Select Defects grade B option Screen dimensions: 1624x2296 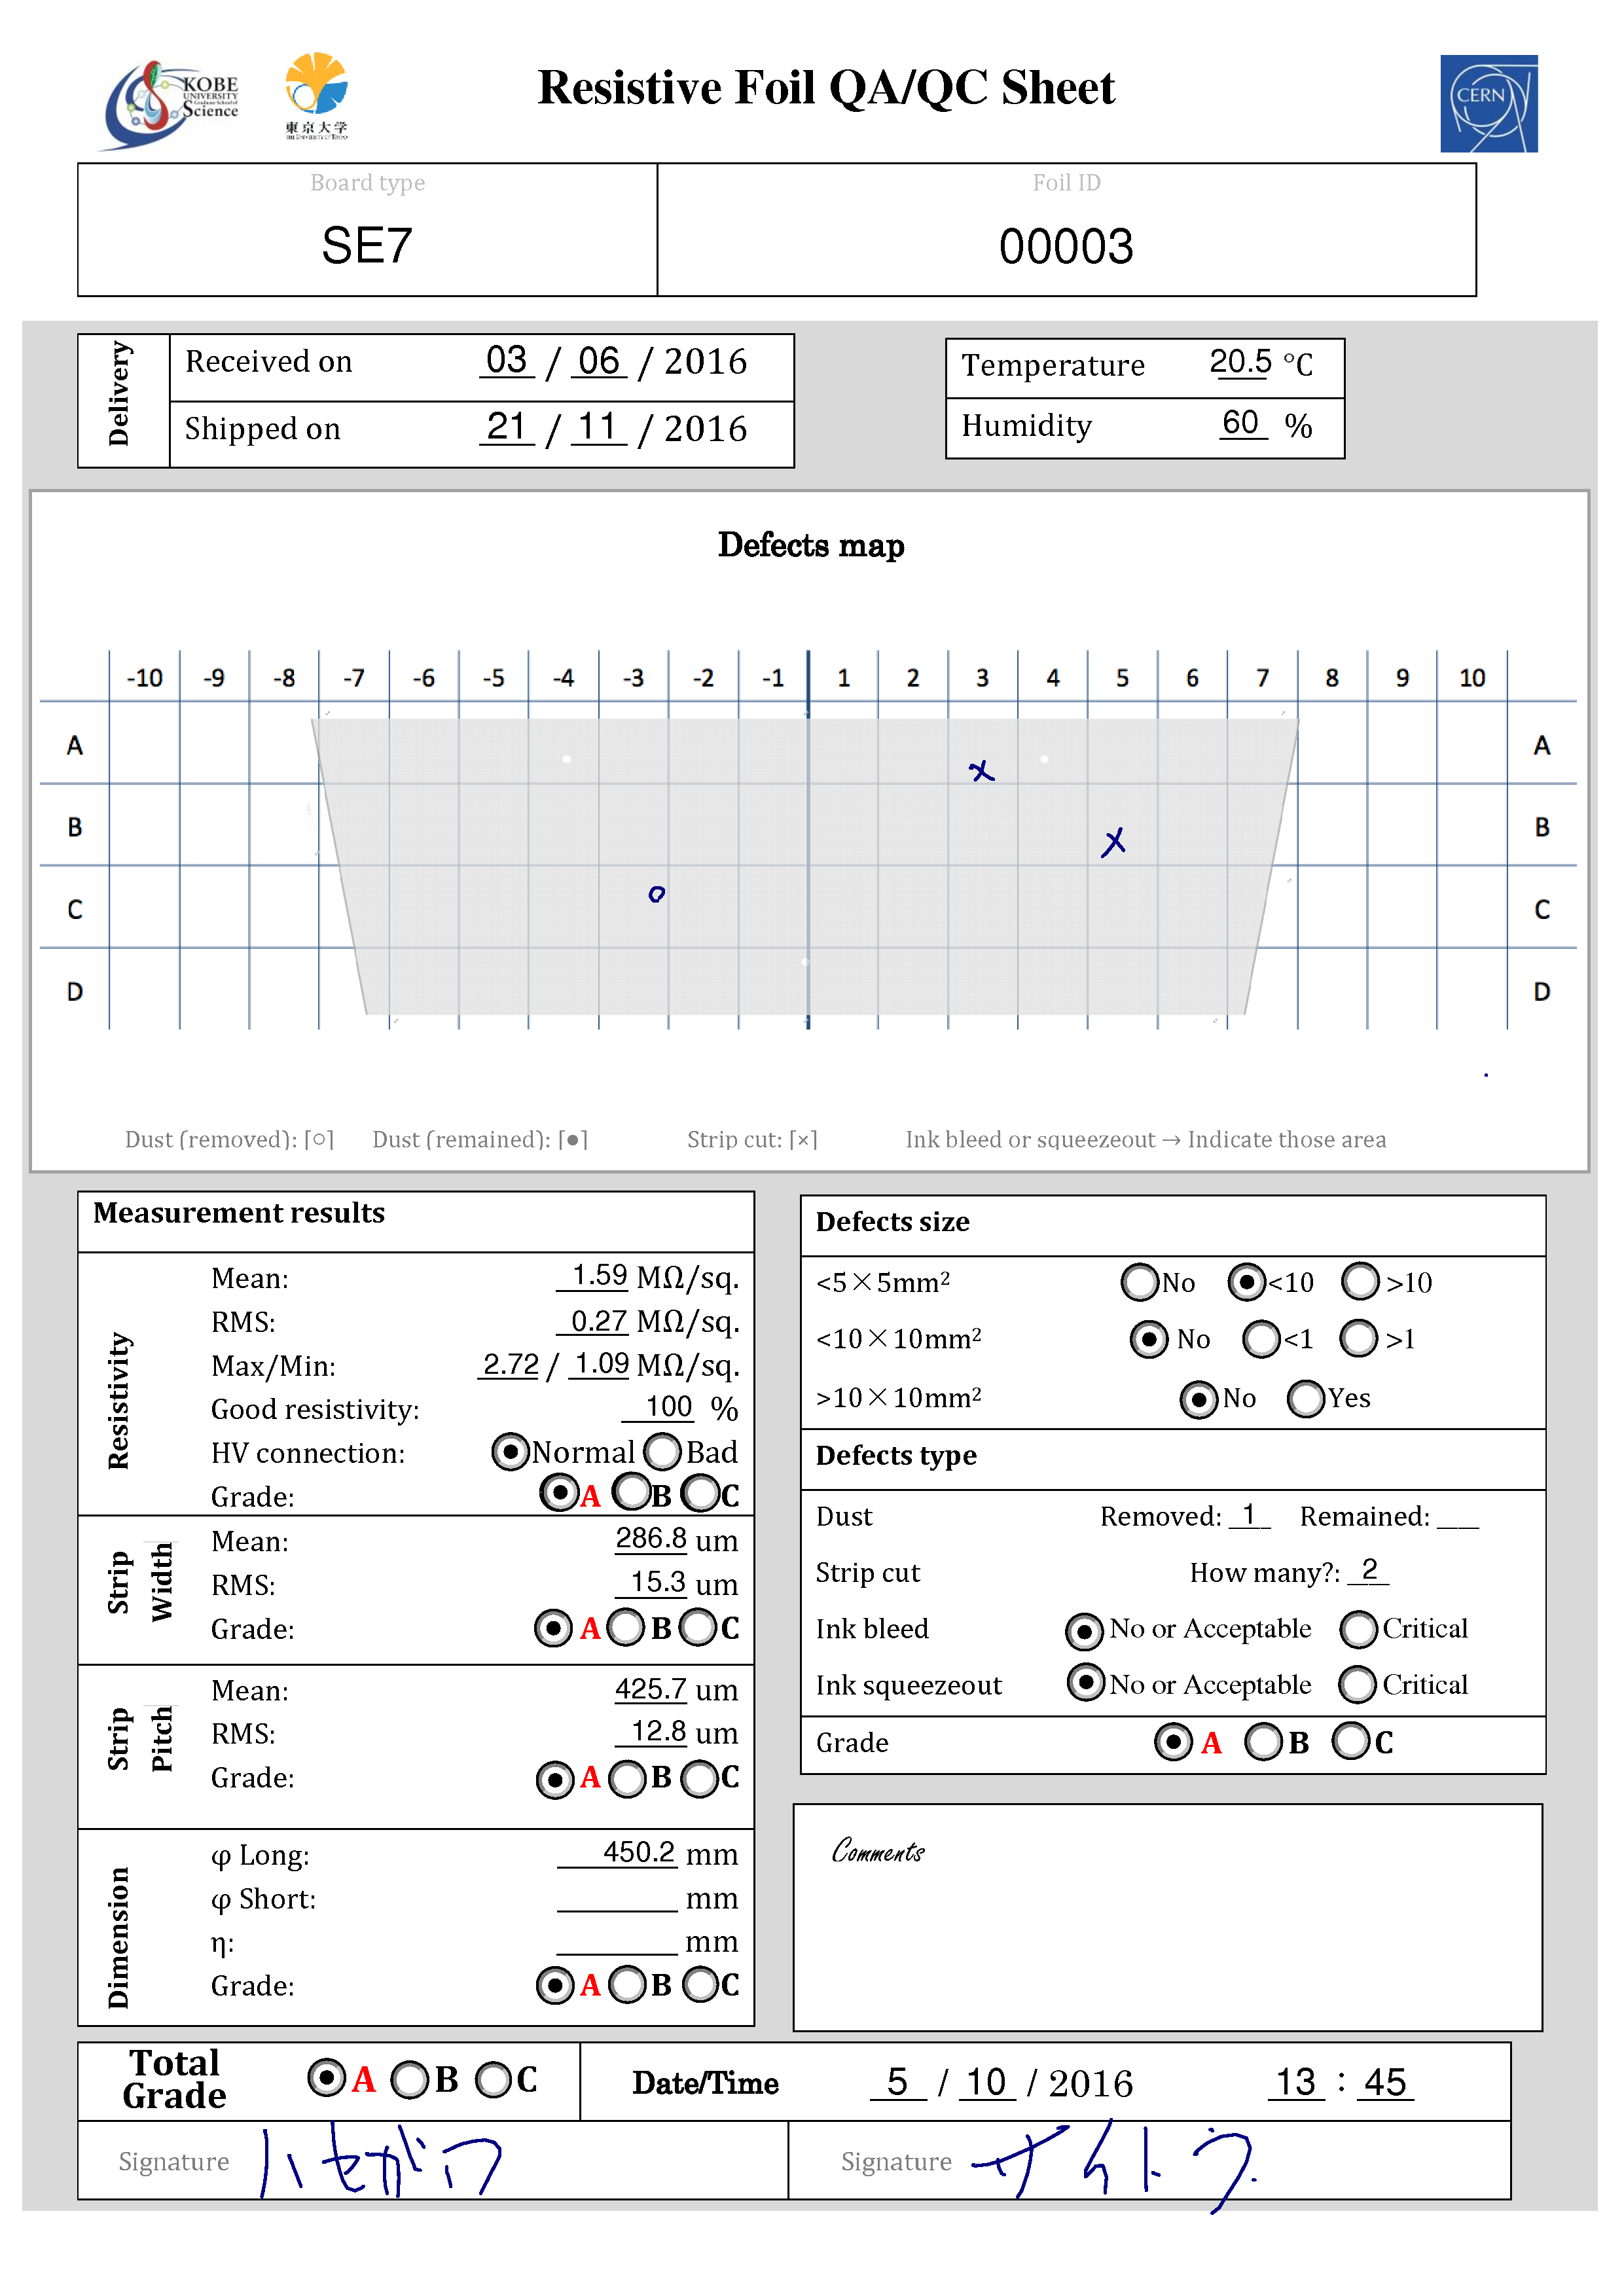click(1263, 1742)
